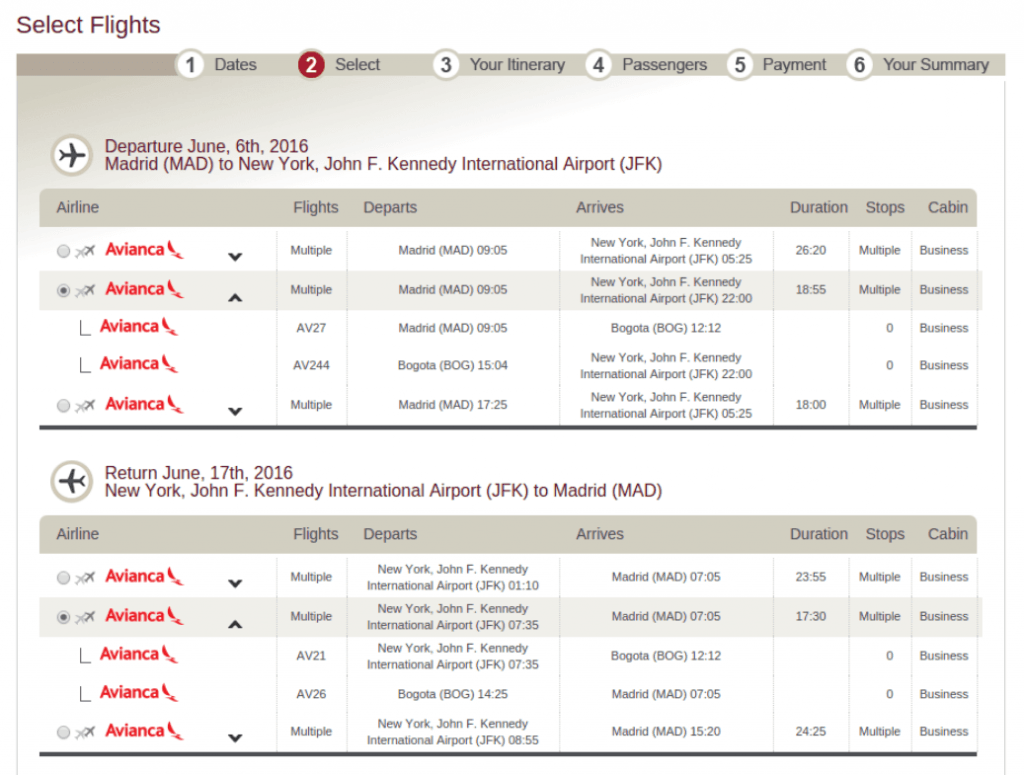Click connecting-flights icon in 17:30 return row

[x=85, y=616]
